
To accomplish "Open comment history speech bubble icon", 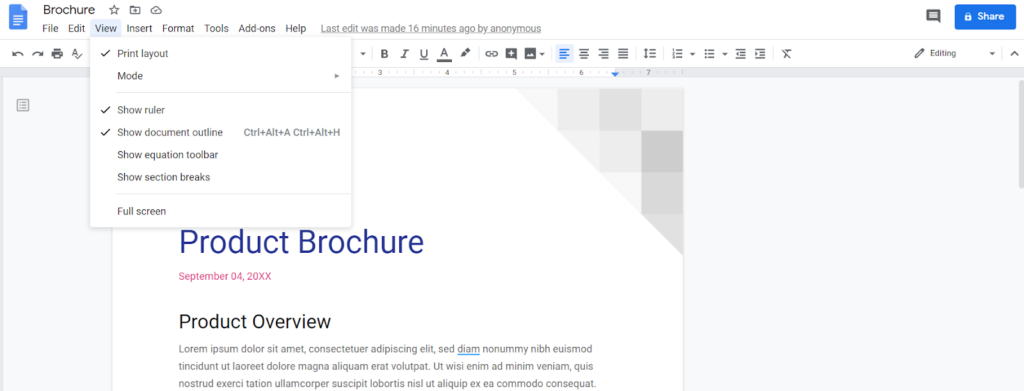I will [x=933, y=16].
